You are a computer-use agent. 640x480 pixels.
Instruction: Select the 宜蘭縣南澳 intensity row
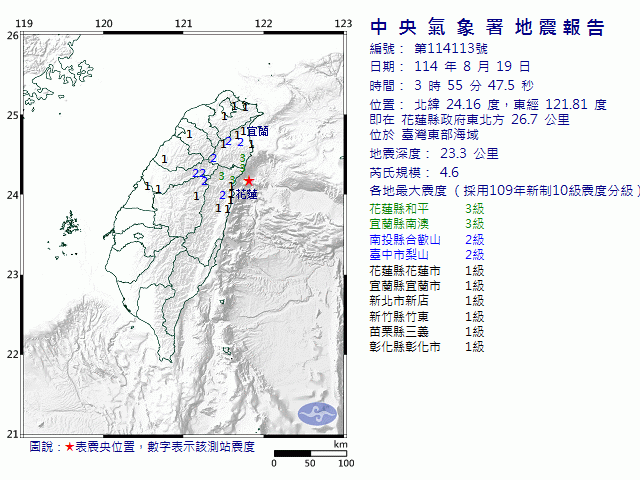point(426,224)
